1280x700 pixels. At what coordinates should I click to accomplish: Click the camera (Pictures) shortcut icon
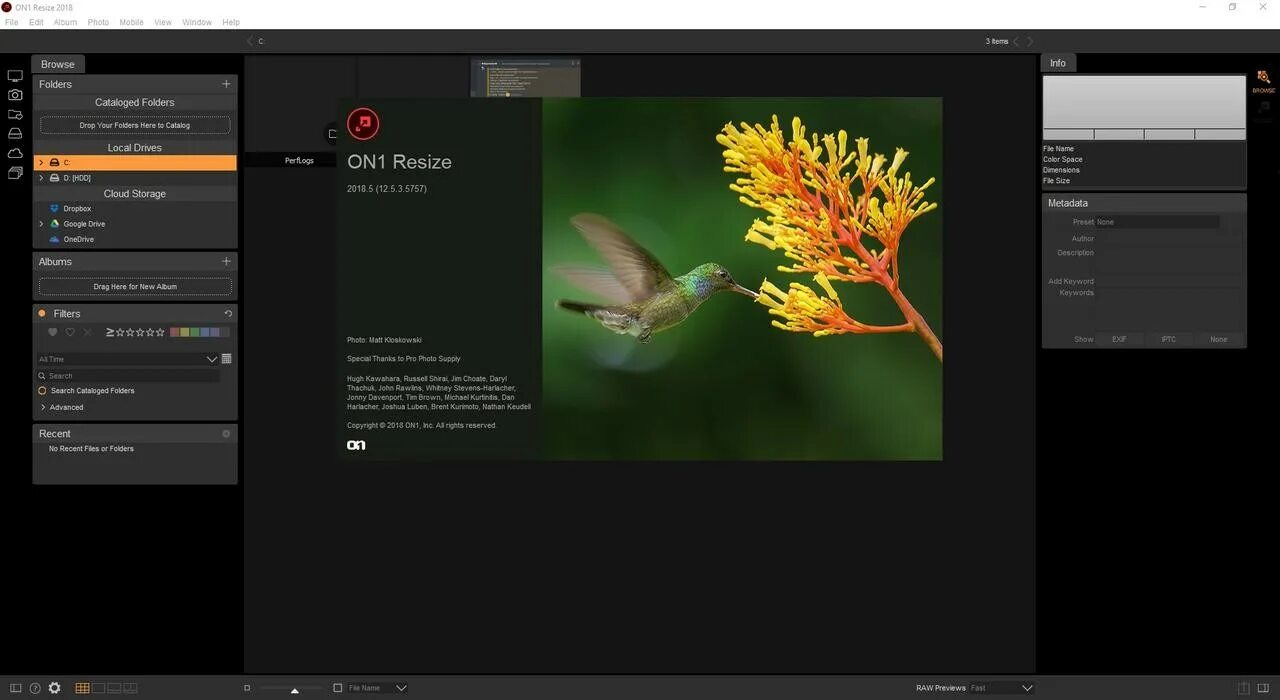[x=15, y=95]
